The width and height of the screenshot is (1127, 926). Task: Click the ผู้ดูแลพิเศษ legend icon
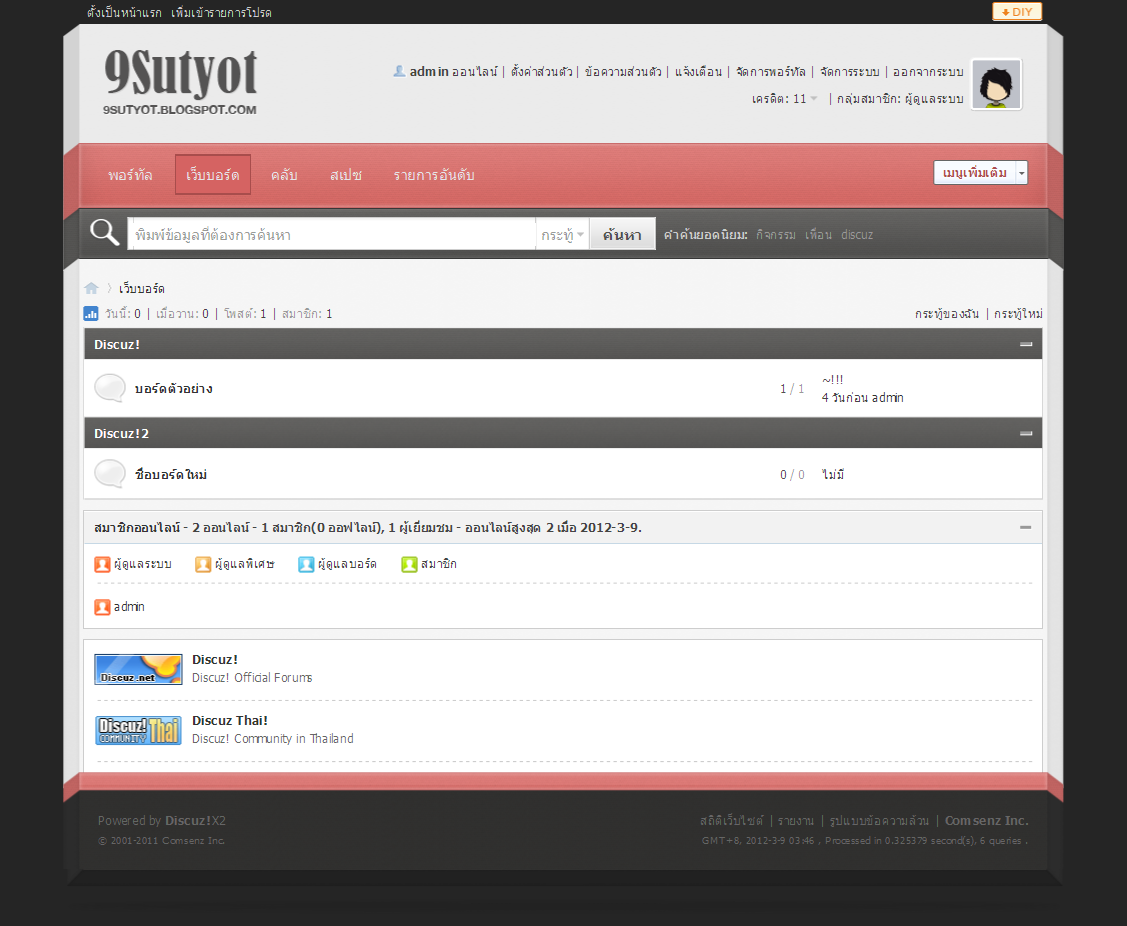tap(203, 564)
